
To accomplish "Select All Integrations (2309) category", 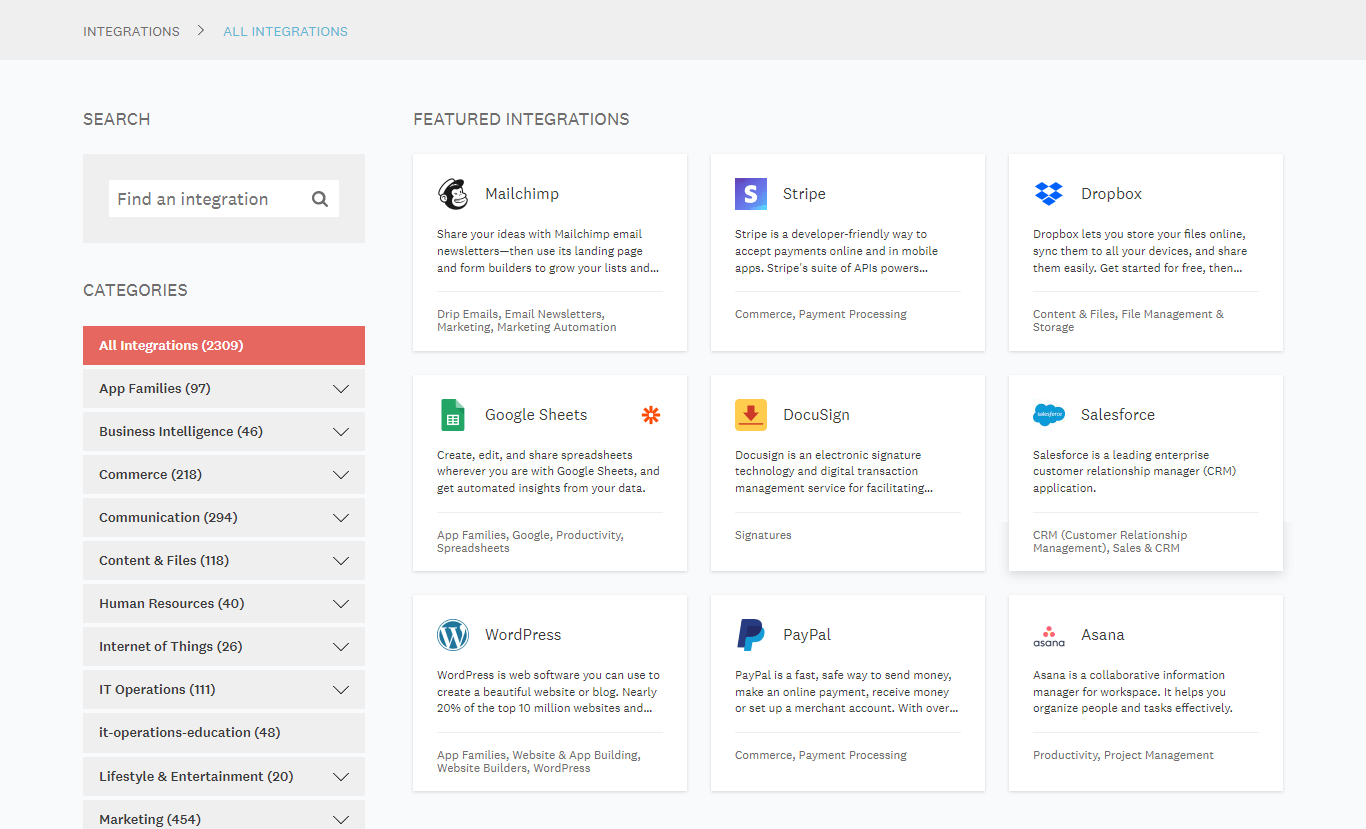I will [224, 345].
